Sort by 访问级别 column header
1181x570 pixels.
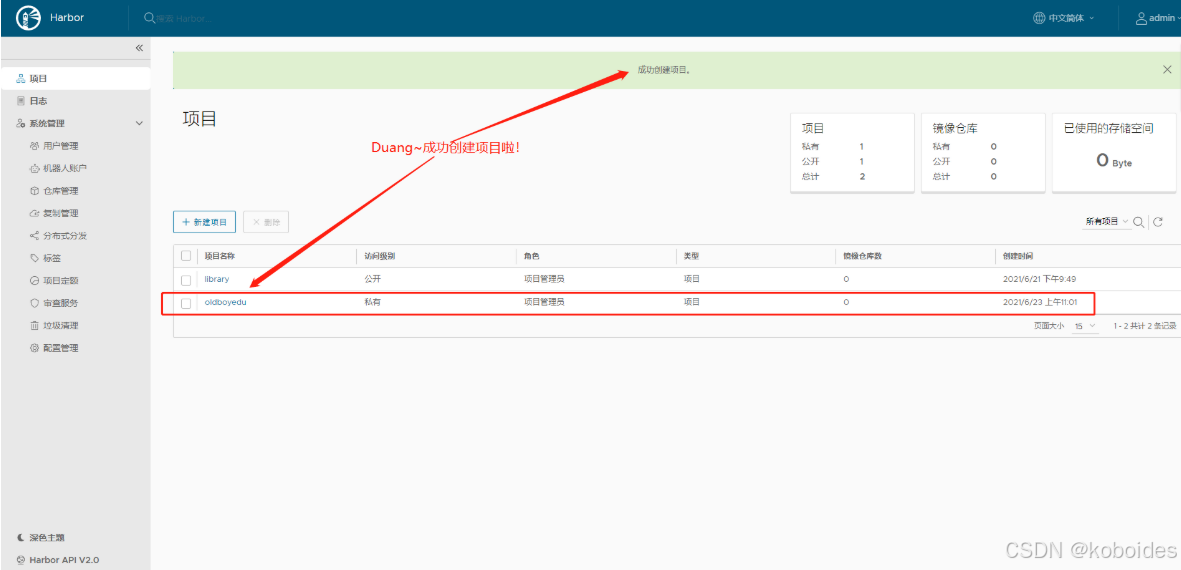tap(380, 256)
